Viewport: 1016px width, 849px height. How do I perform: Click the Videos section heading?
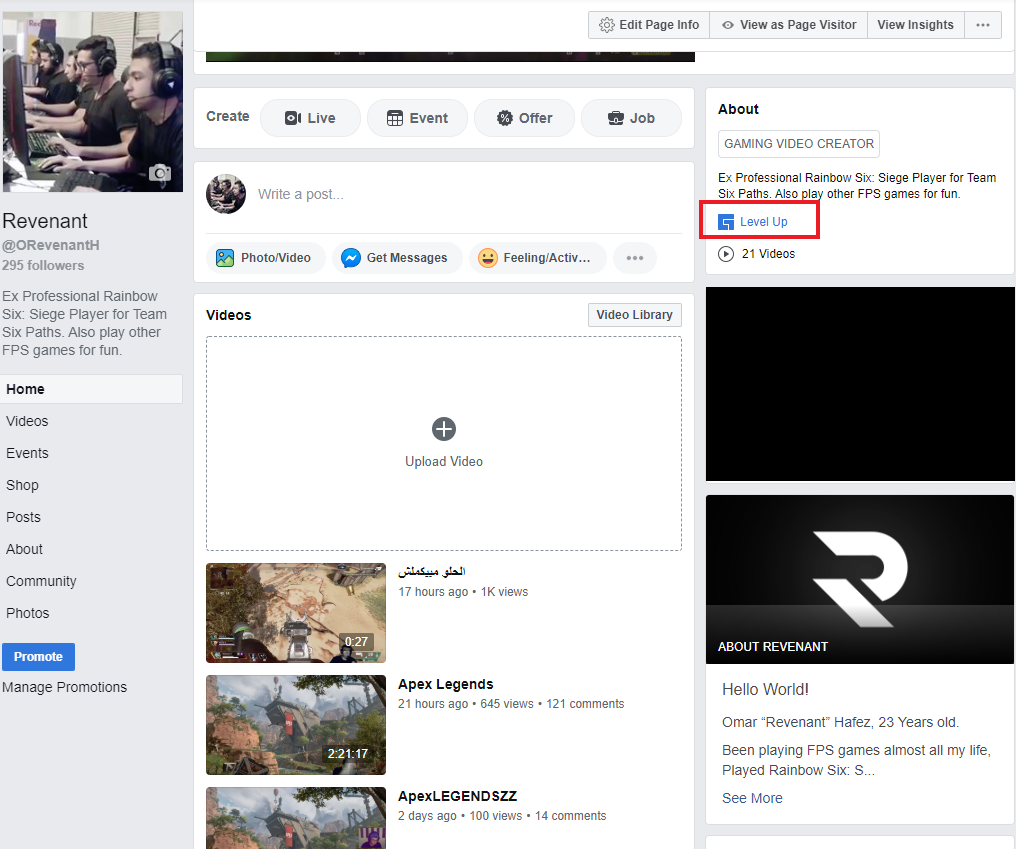click(x=229, y=316)
